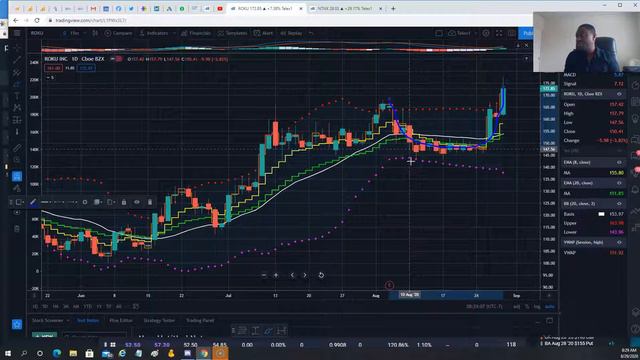Take a chart snapshot with camera icon
Image resolution: width=640 pixels, height=360 pixels.
(x=511, y=33)
